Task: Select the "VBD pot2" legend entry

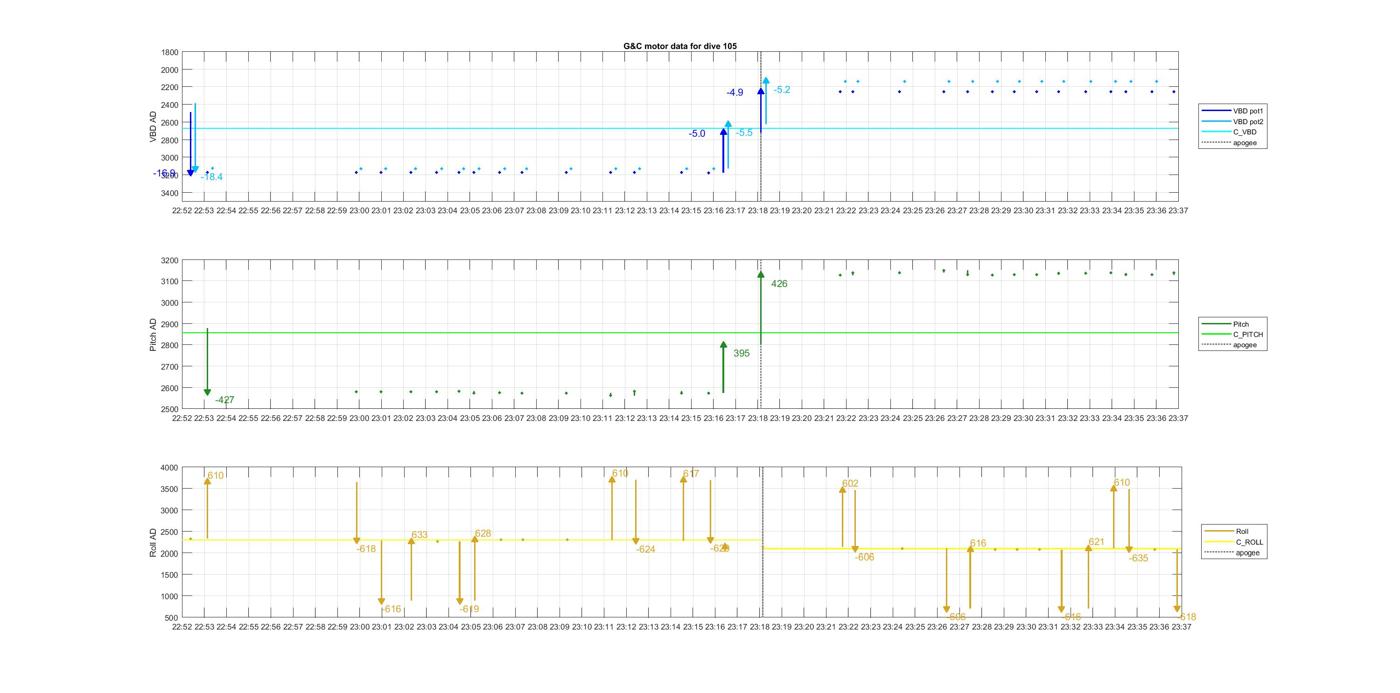Action: pos(1230,122)
